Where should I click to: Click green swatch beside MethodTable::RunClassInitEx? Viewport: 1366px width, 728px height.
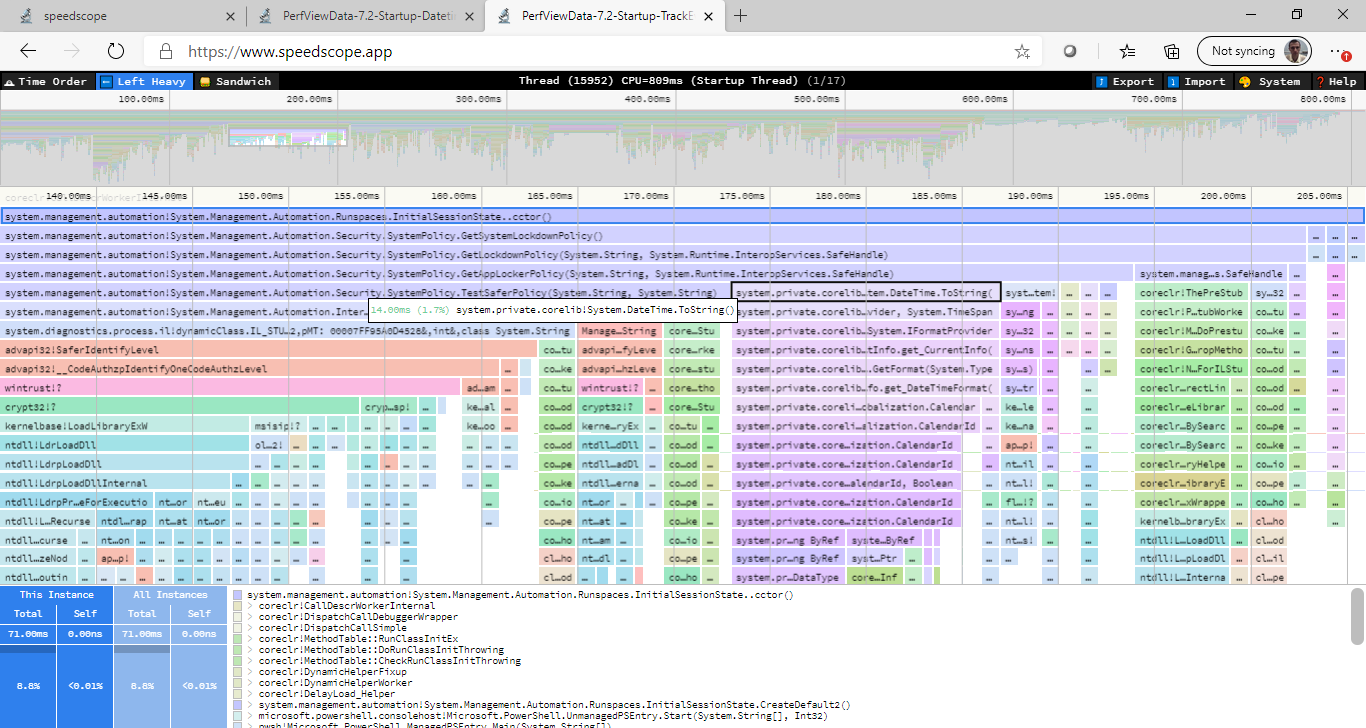238,639
